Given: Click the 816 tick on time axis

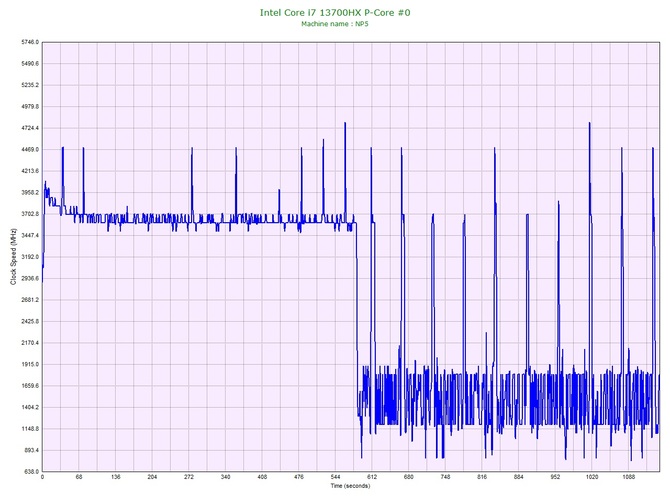Looking at the screenshot, I should [482, 477].
